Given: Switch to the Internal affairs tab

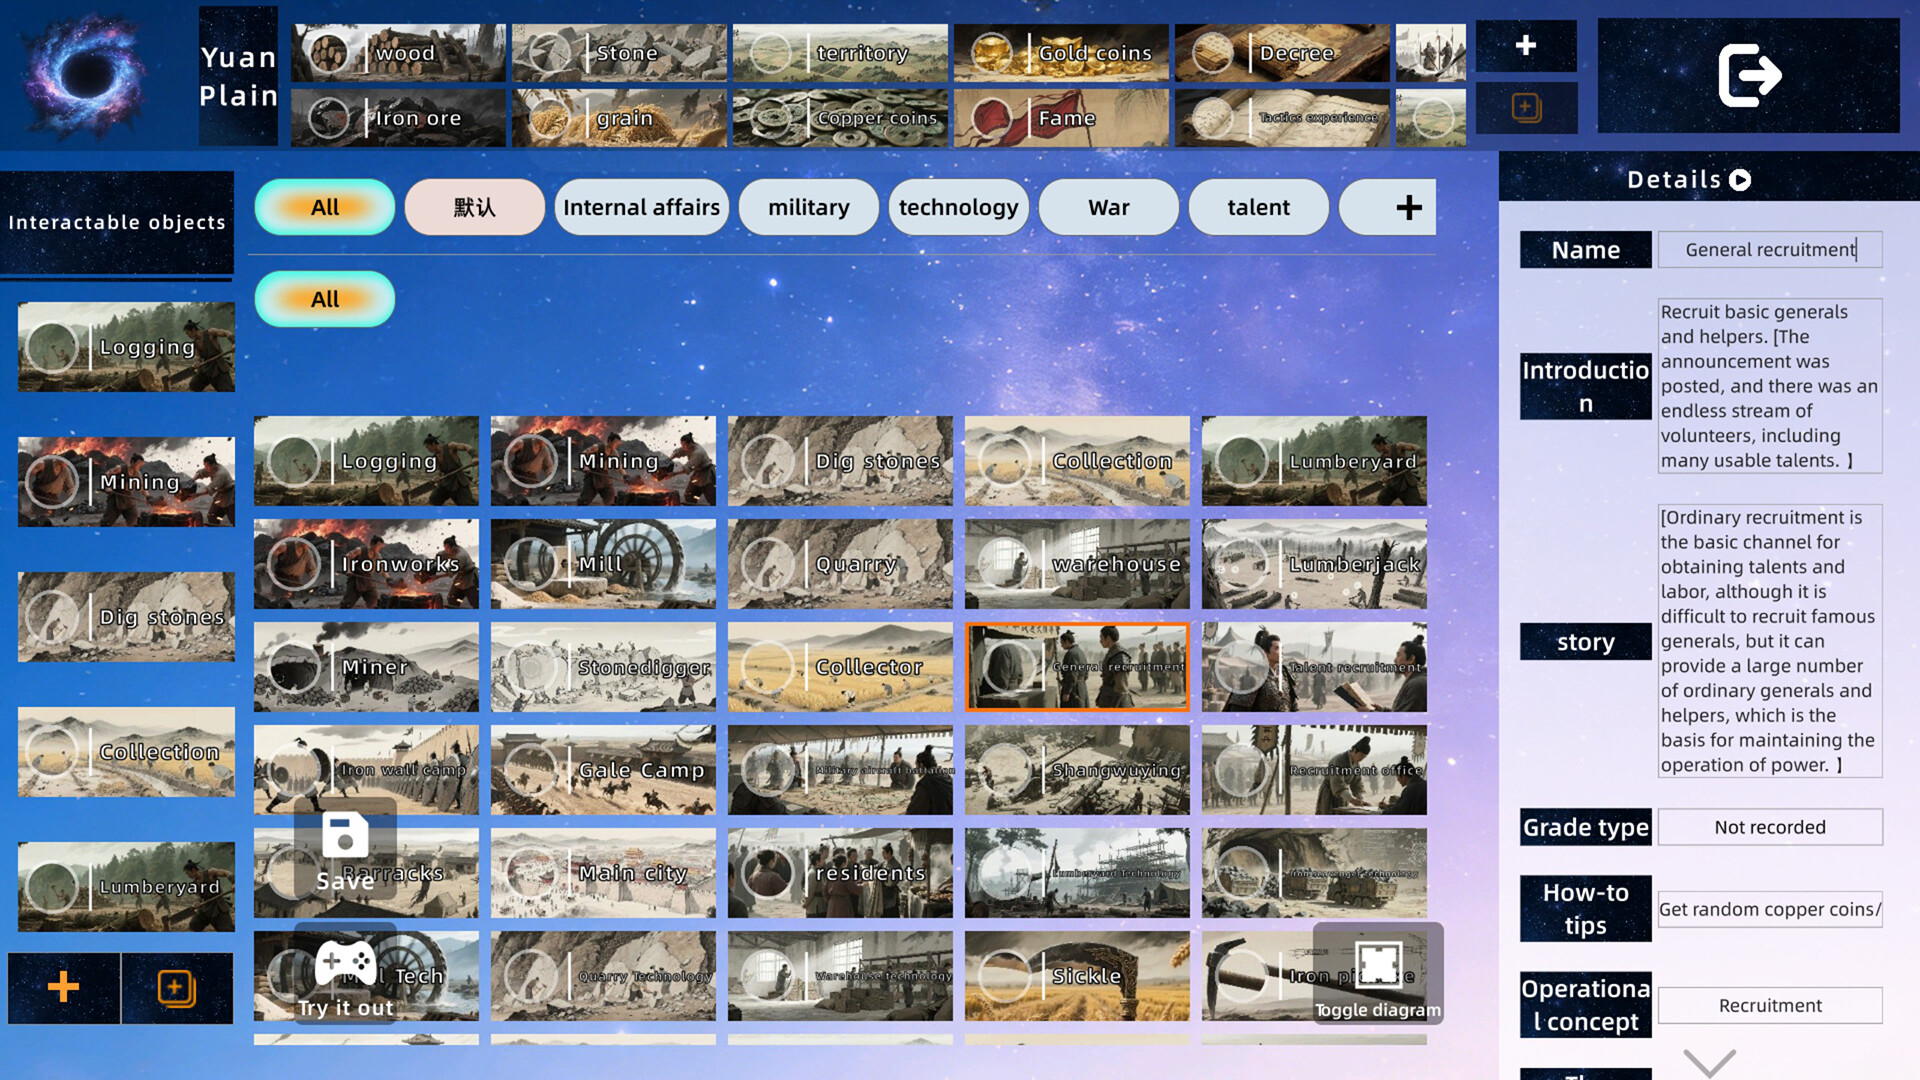Looking at the screenshot, I should 641,207.
